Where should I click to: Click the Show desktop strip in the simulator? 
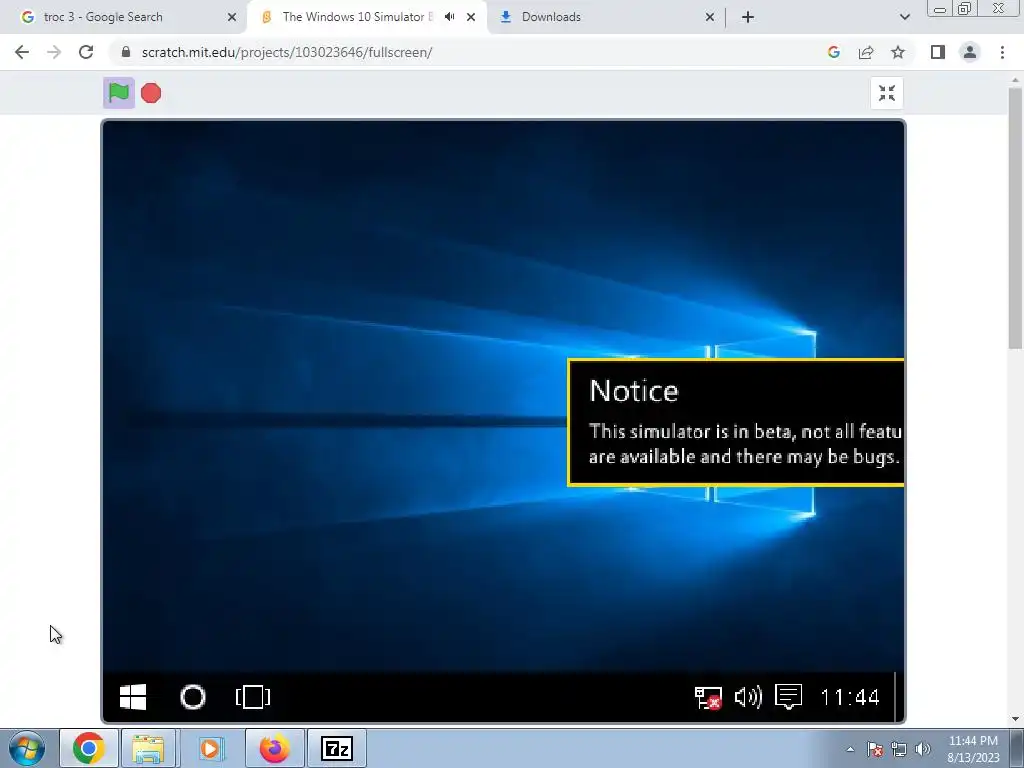[x=899, y=697]
